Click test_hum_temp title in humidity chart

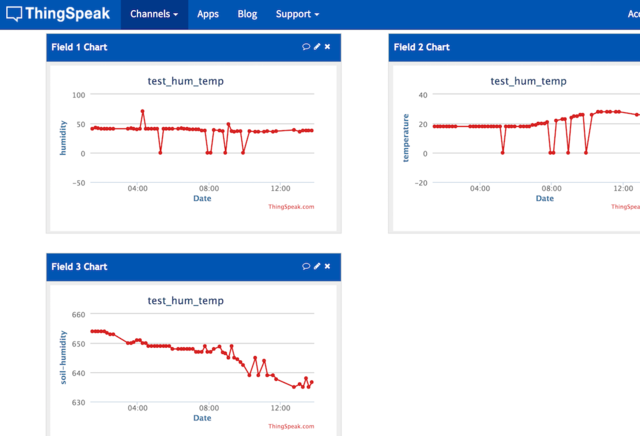point(186,81)
